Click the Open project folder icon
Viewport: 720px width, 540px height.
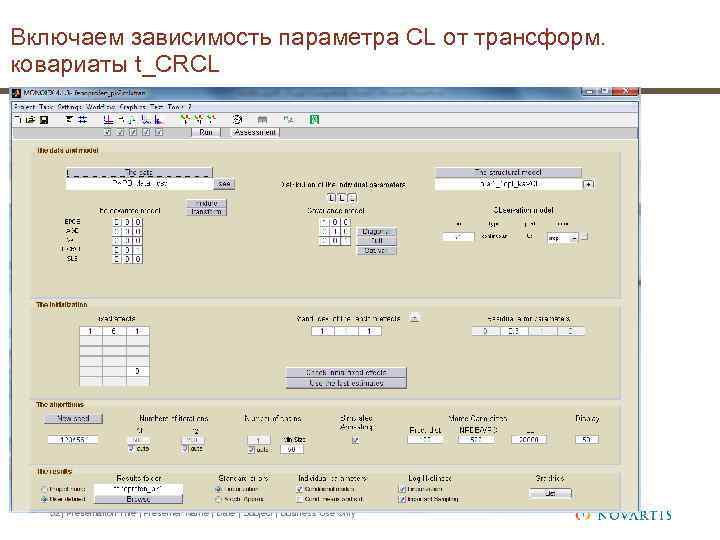click(x=30, y=120)
